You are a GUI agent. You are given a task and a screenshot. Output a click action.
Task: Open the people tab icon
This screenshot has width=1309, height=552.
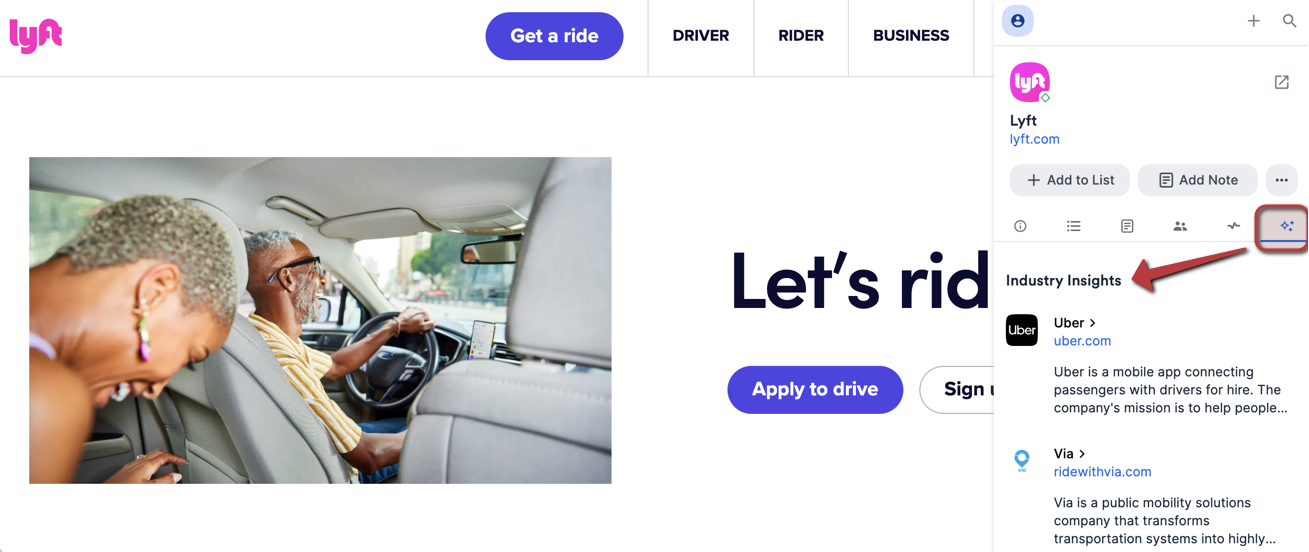(x=1180, y=226)
